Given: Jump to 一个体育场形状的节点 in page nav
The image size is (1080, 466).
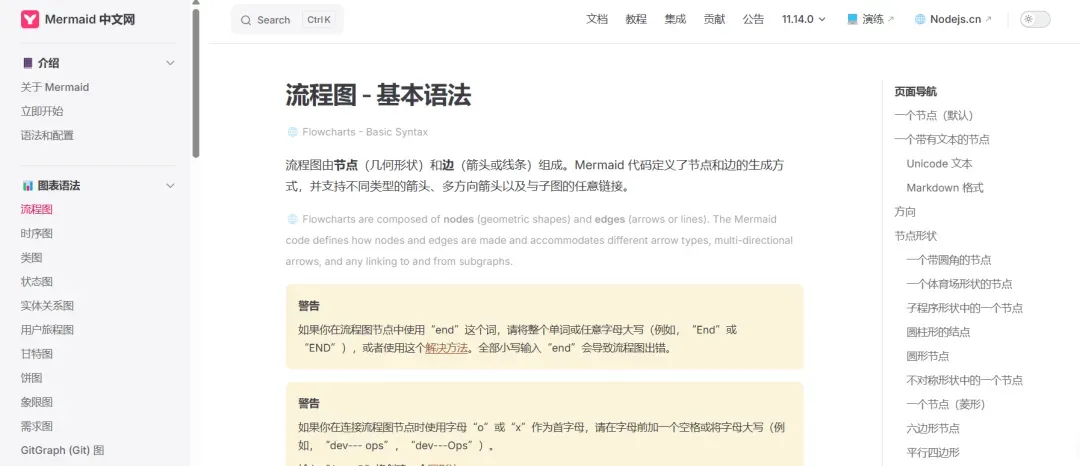Looking at the screenshot, I should 959,284.
